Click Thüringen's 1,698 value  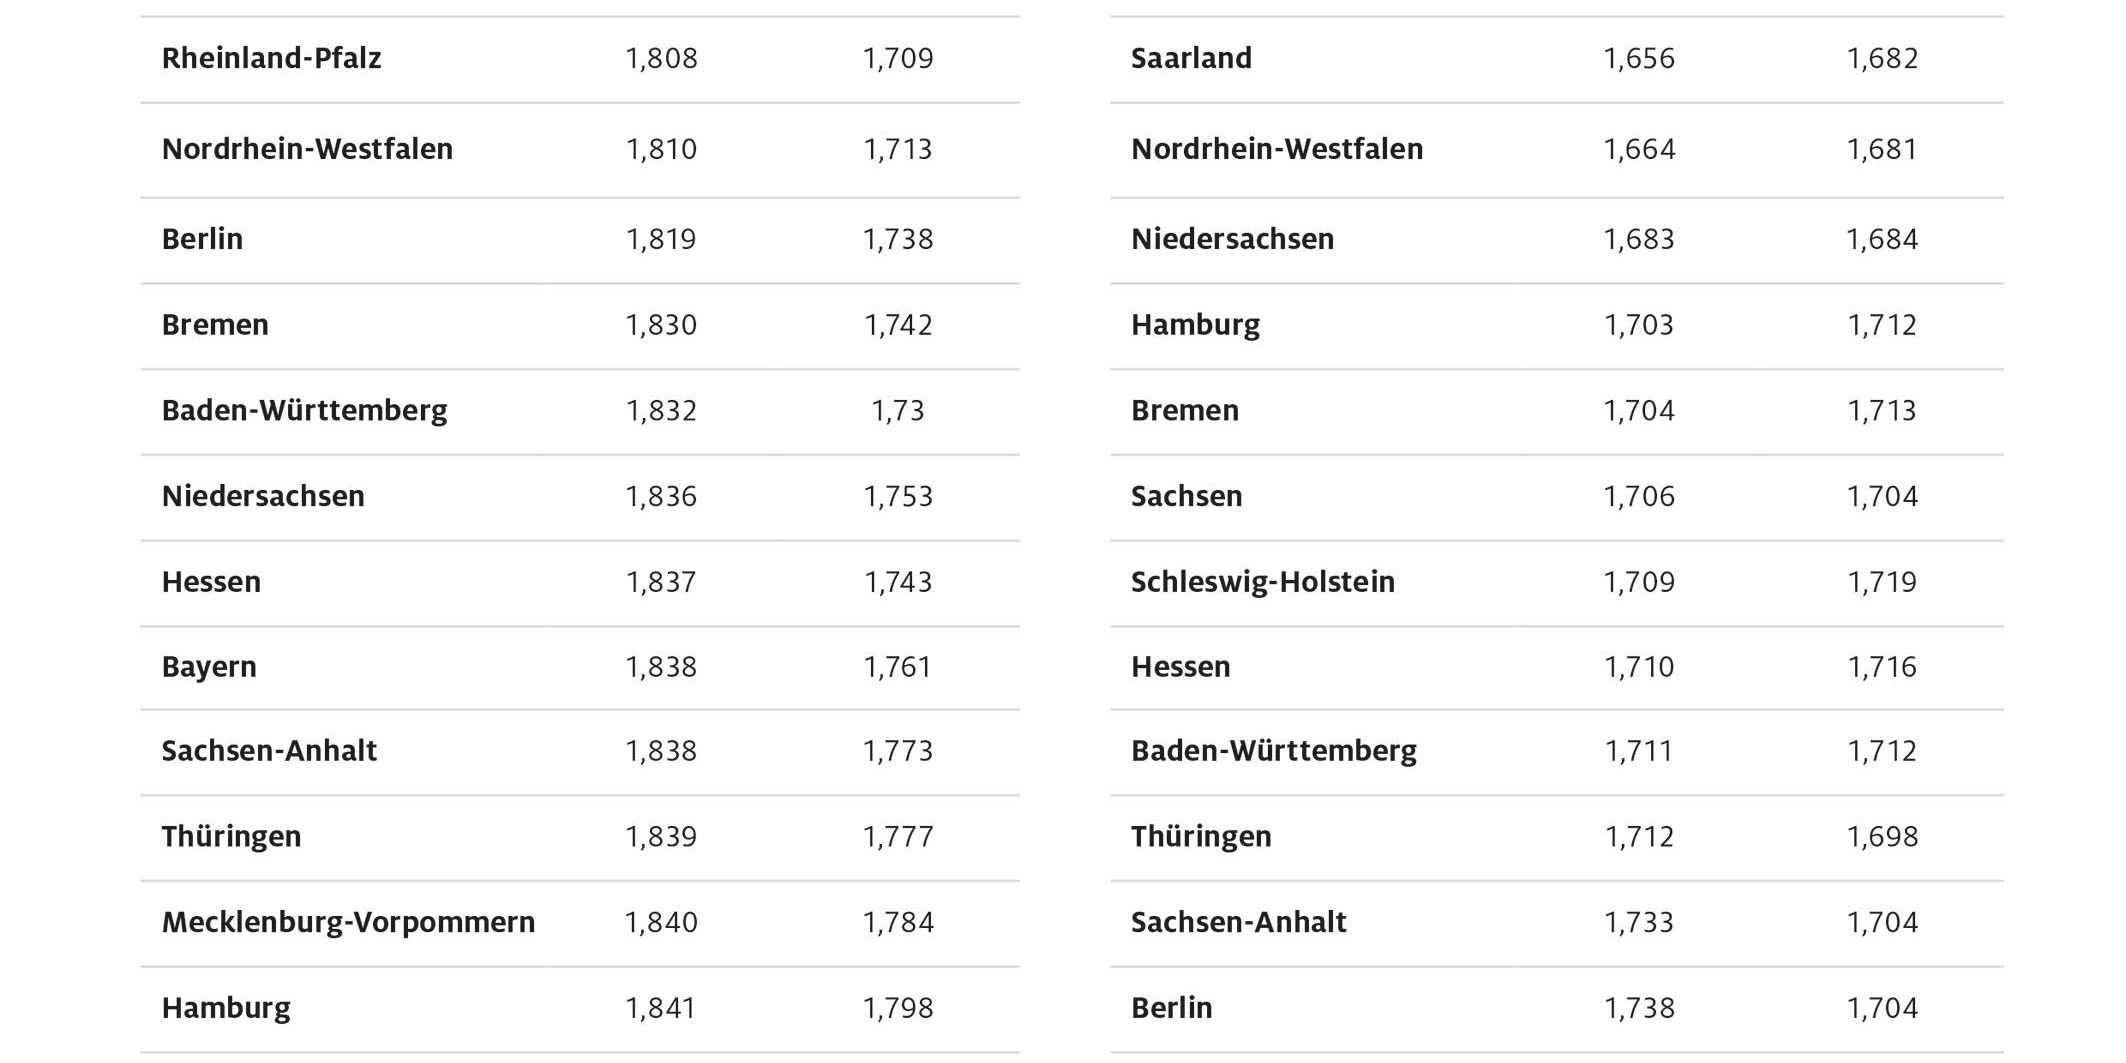click(x=1882, y=837)
